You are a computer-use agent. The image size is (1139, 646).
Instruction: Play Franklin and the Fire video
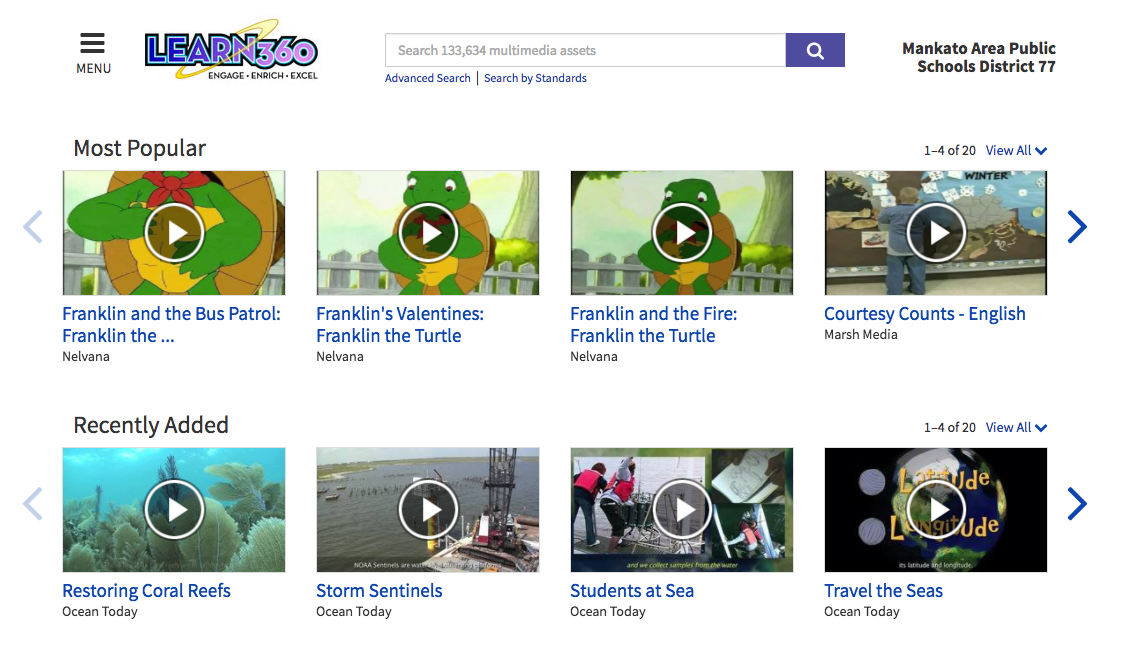click(x=682, y=233)
